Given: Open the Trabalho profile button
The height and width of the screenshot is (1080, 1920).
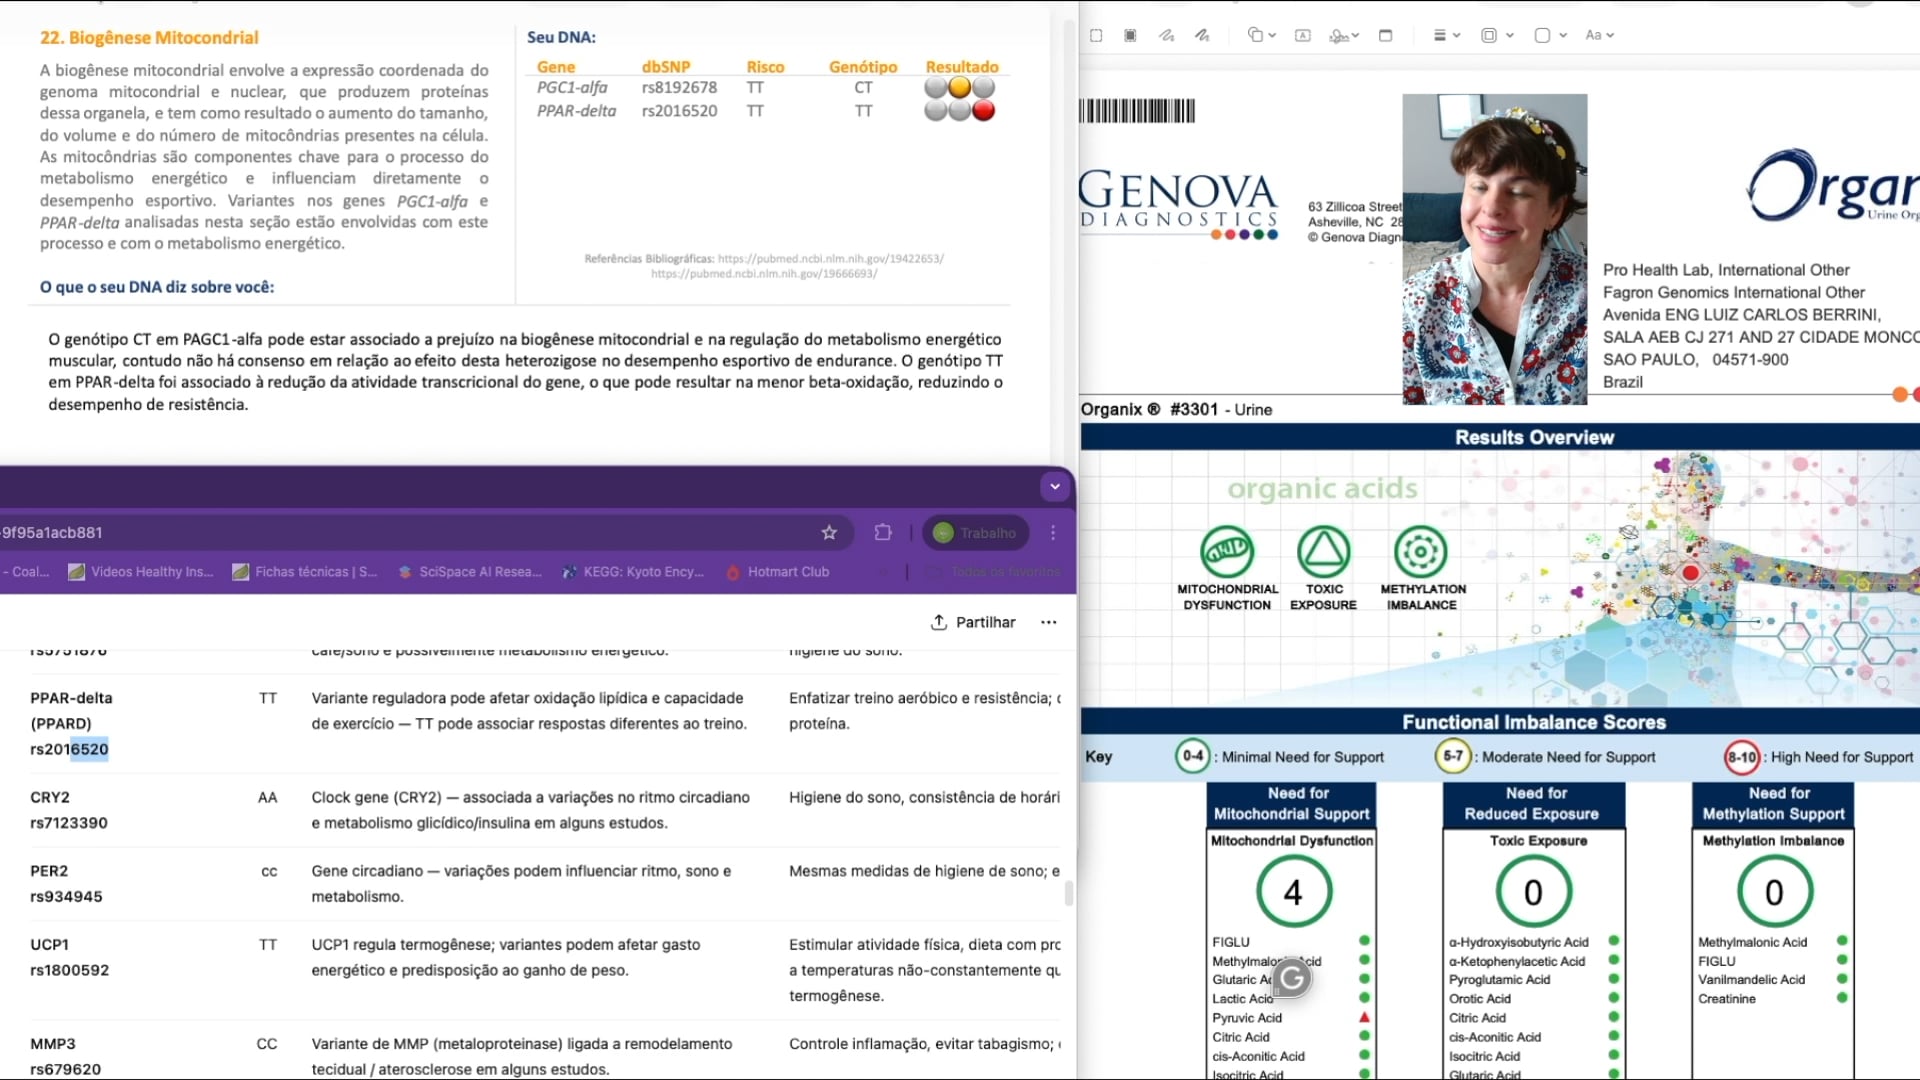Looking at the screenshot, I should (x=974, y=533).
